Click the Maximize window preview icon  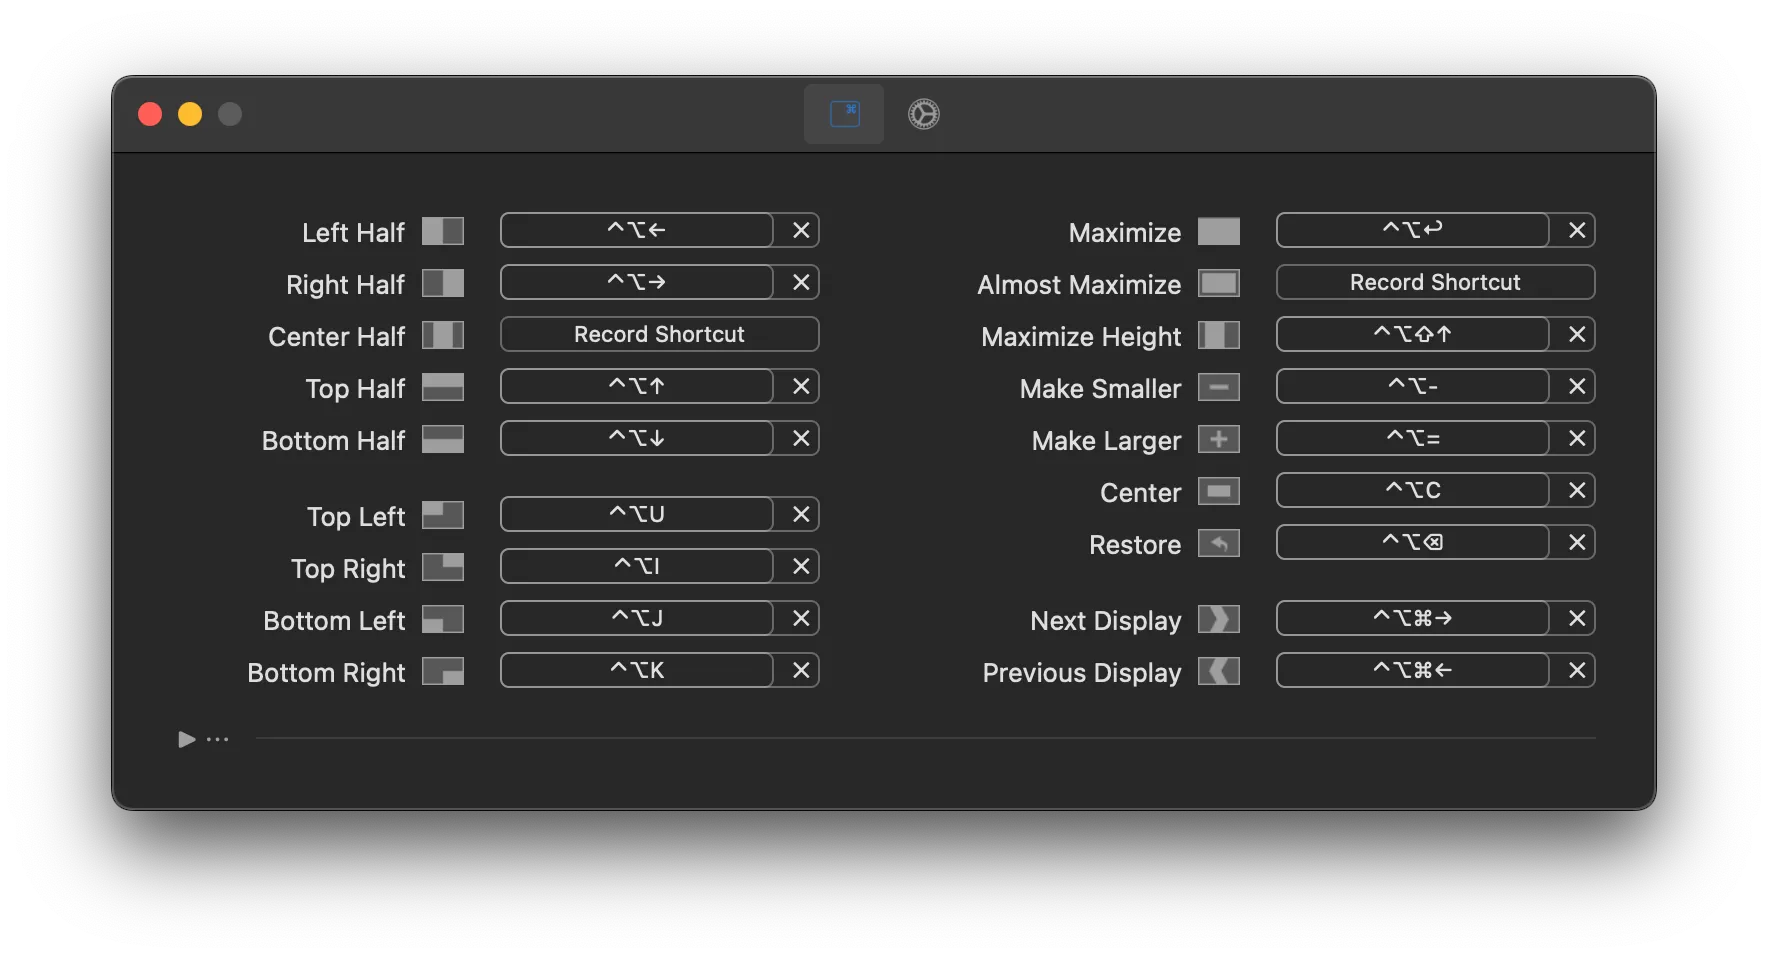coord(1219,231)
